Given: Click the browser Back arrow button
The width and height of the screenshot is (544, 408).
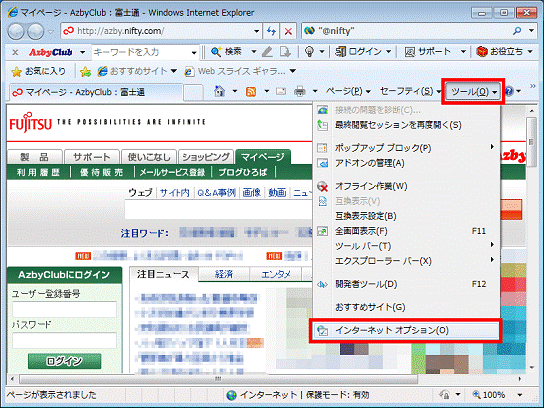Looking at the screenshot, I should [x=16, y=32].
